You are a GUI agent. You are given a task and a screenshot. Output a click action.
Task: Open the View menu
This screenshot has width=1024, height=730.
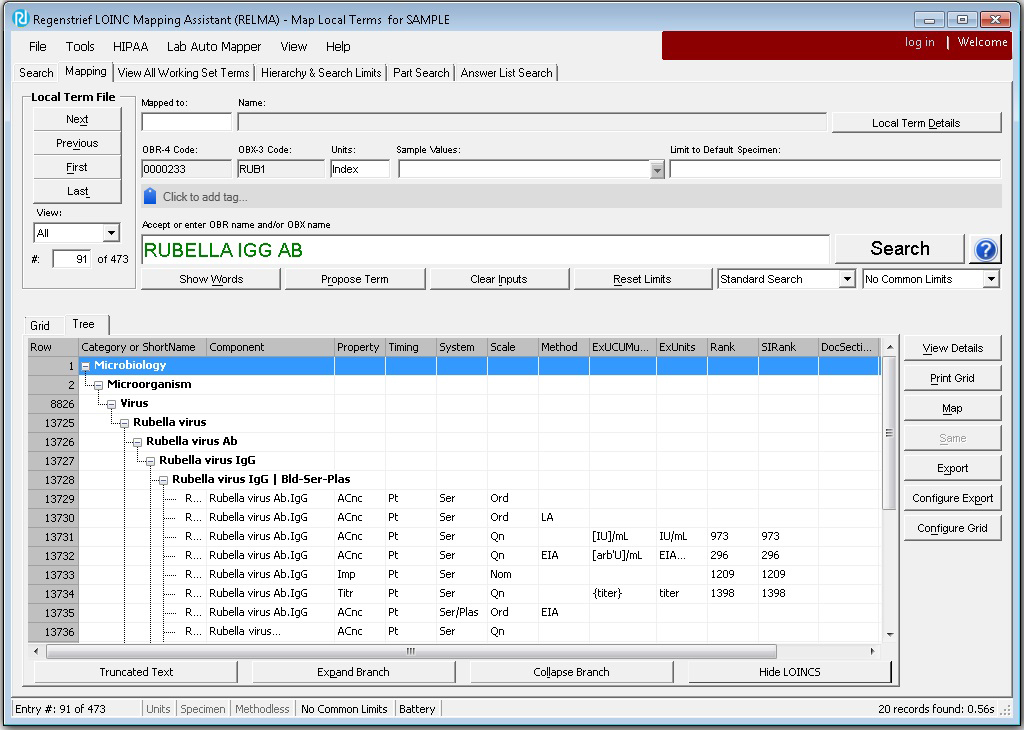pyautogui.click(x=294, y=46)
